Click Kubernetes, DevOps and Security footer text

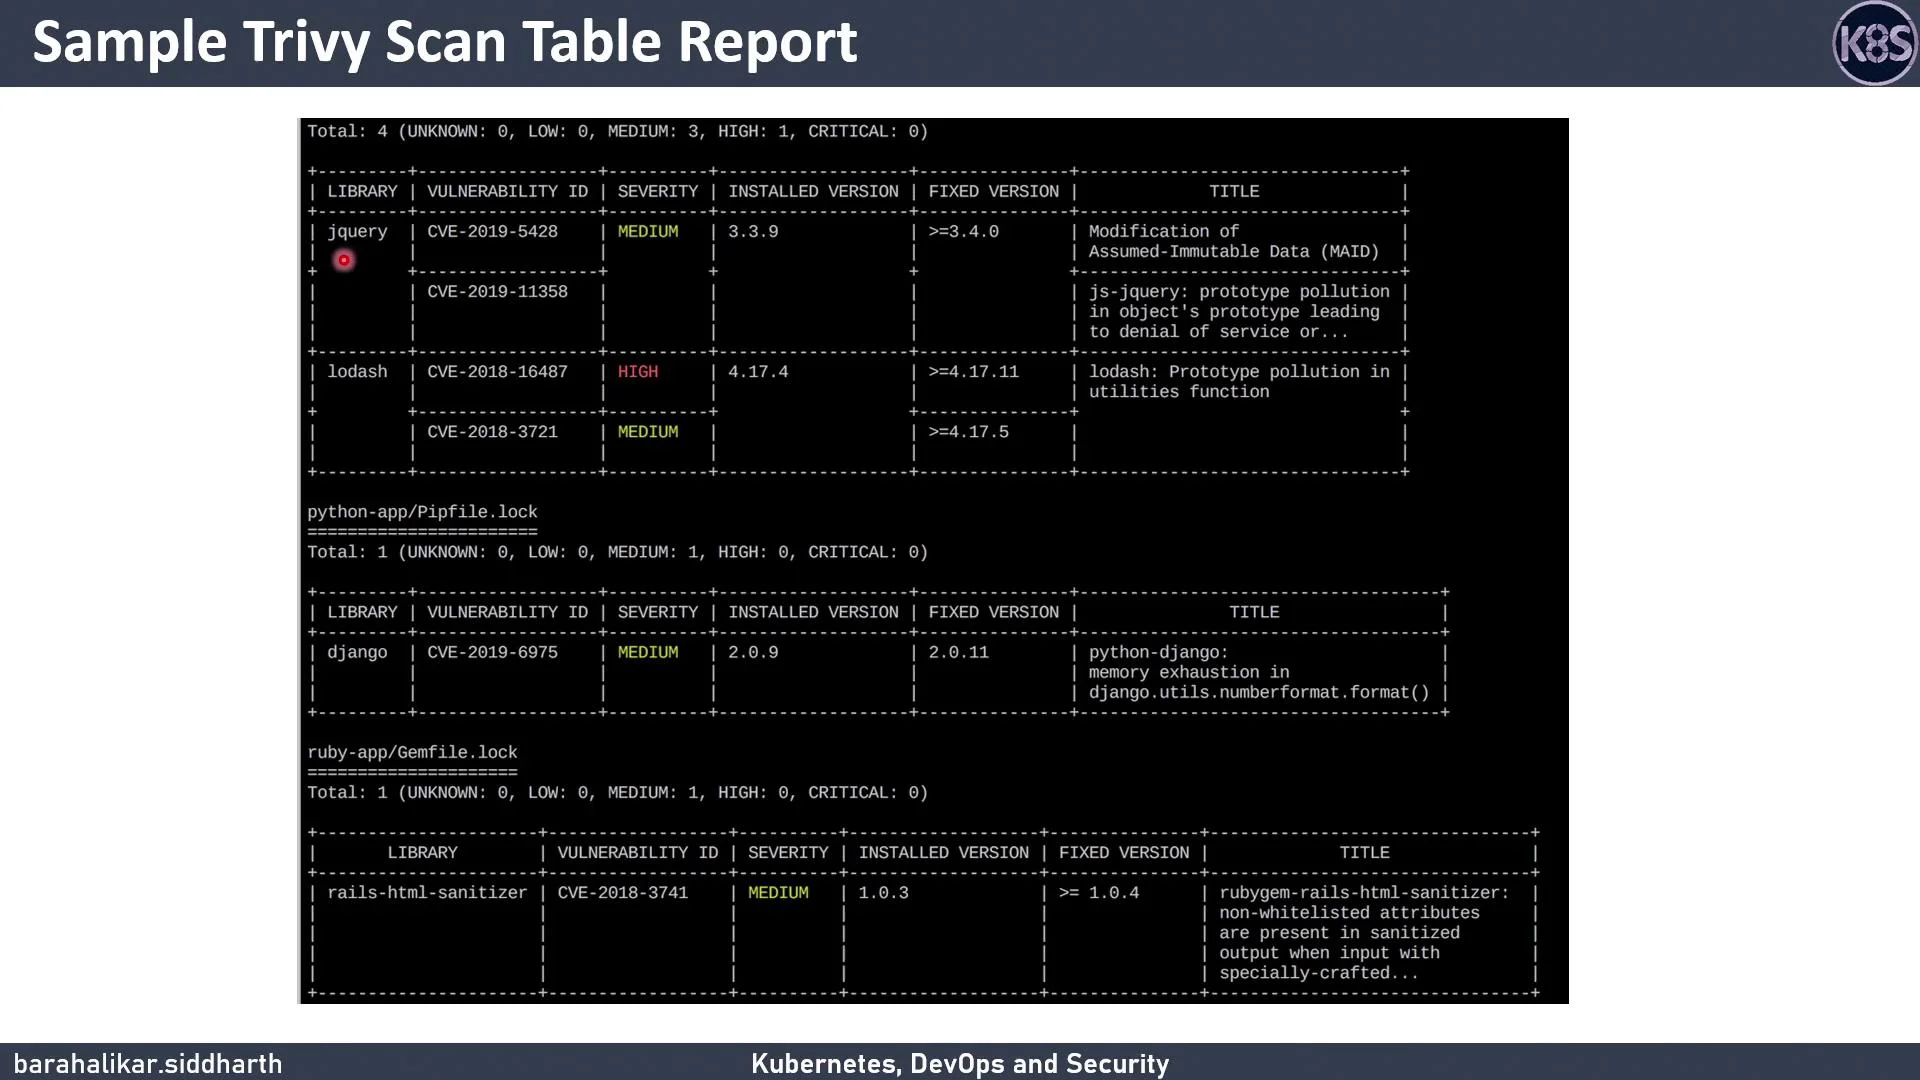click(x=960, y=1064)
